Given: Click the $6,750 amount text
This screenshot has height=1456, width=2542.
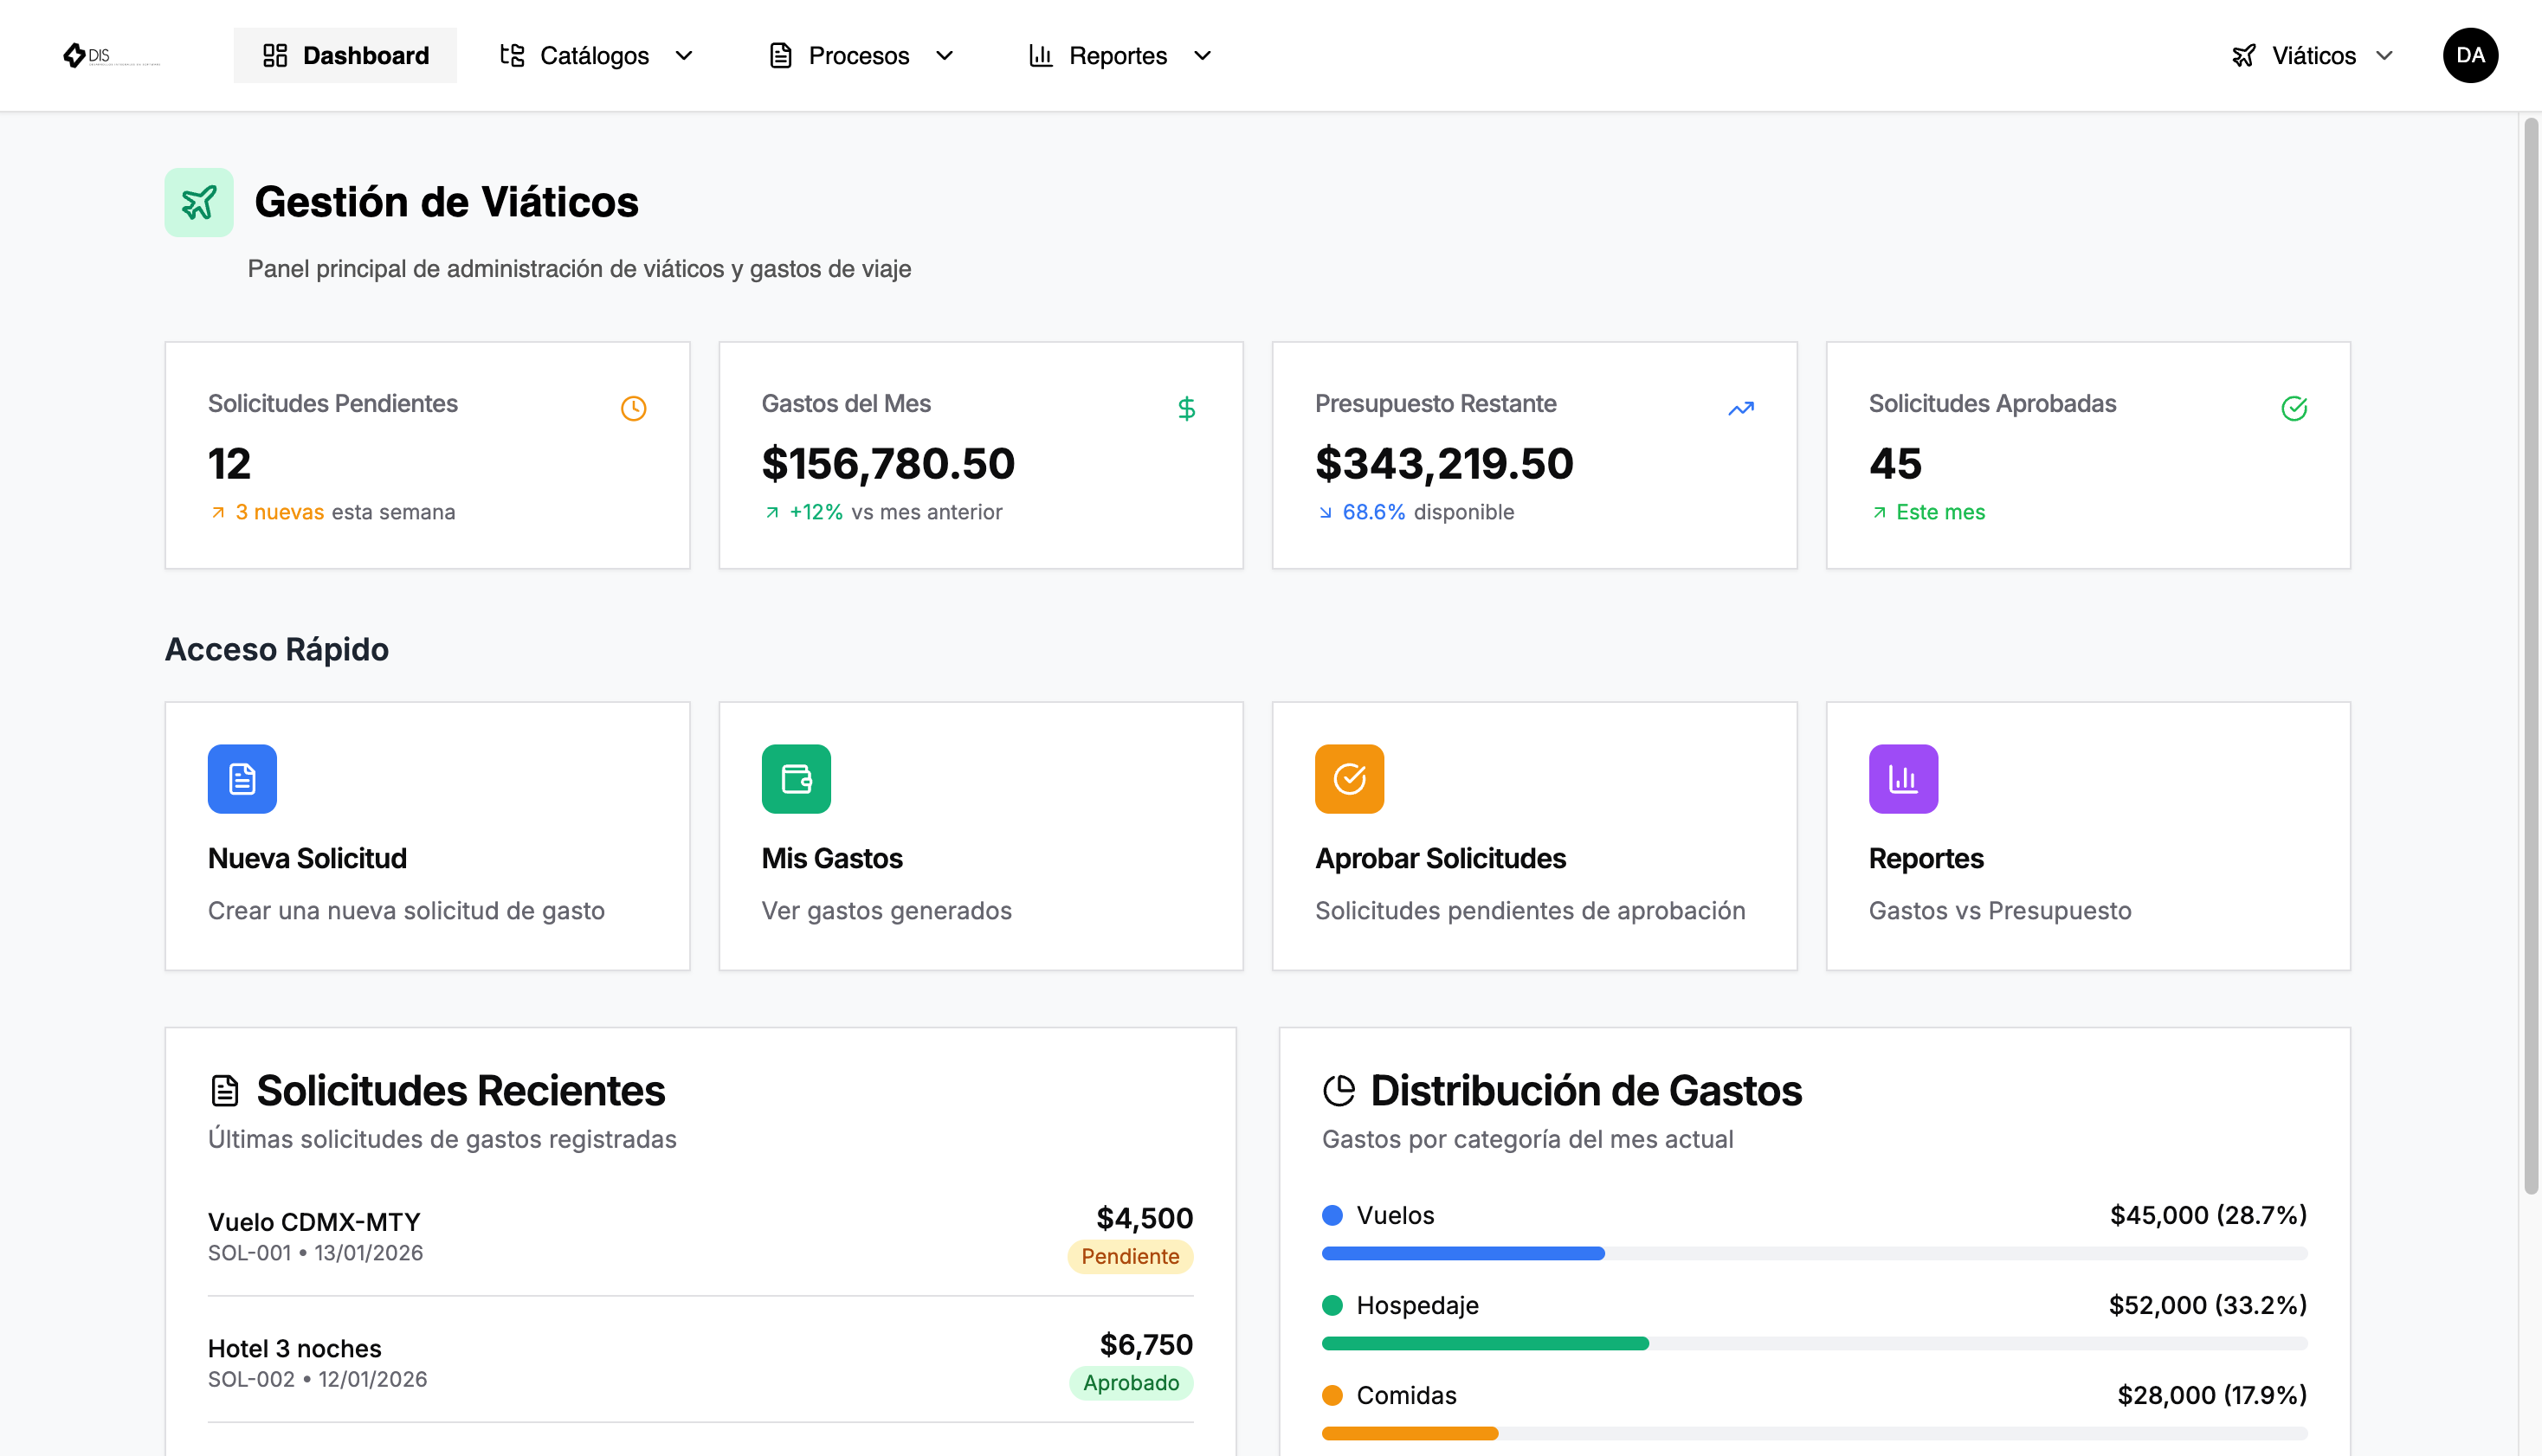Looking at the screenshot, I should (1146, 1344).
